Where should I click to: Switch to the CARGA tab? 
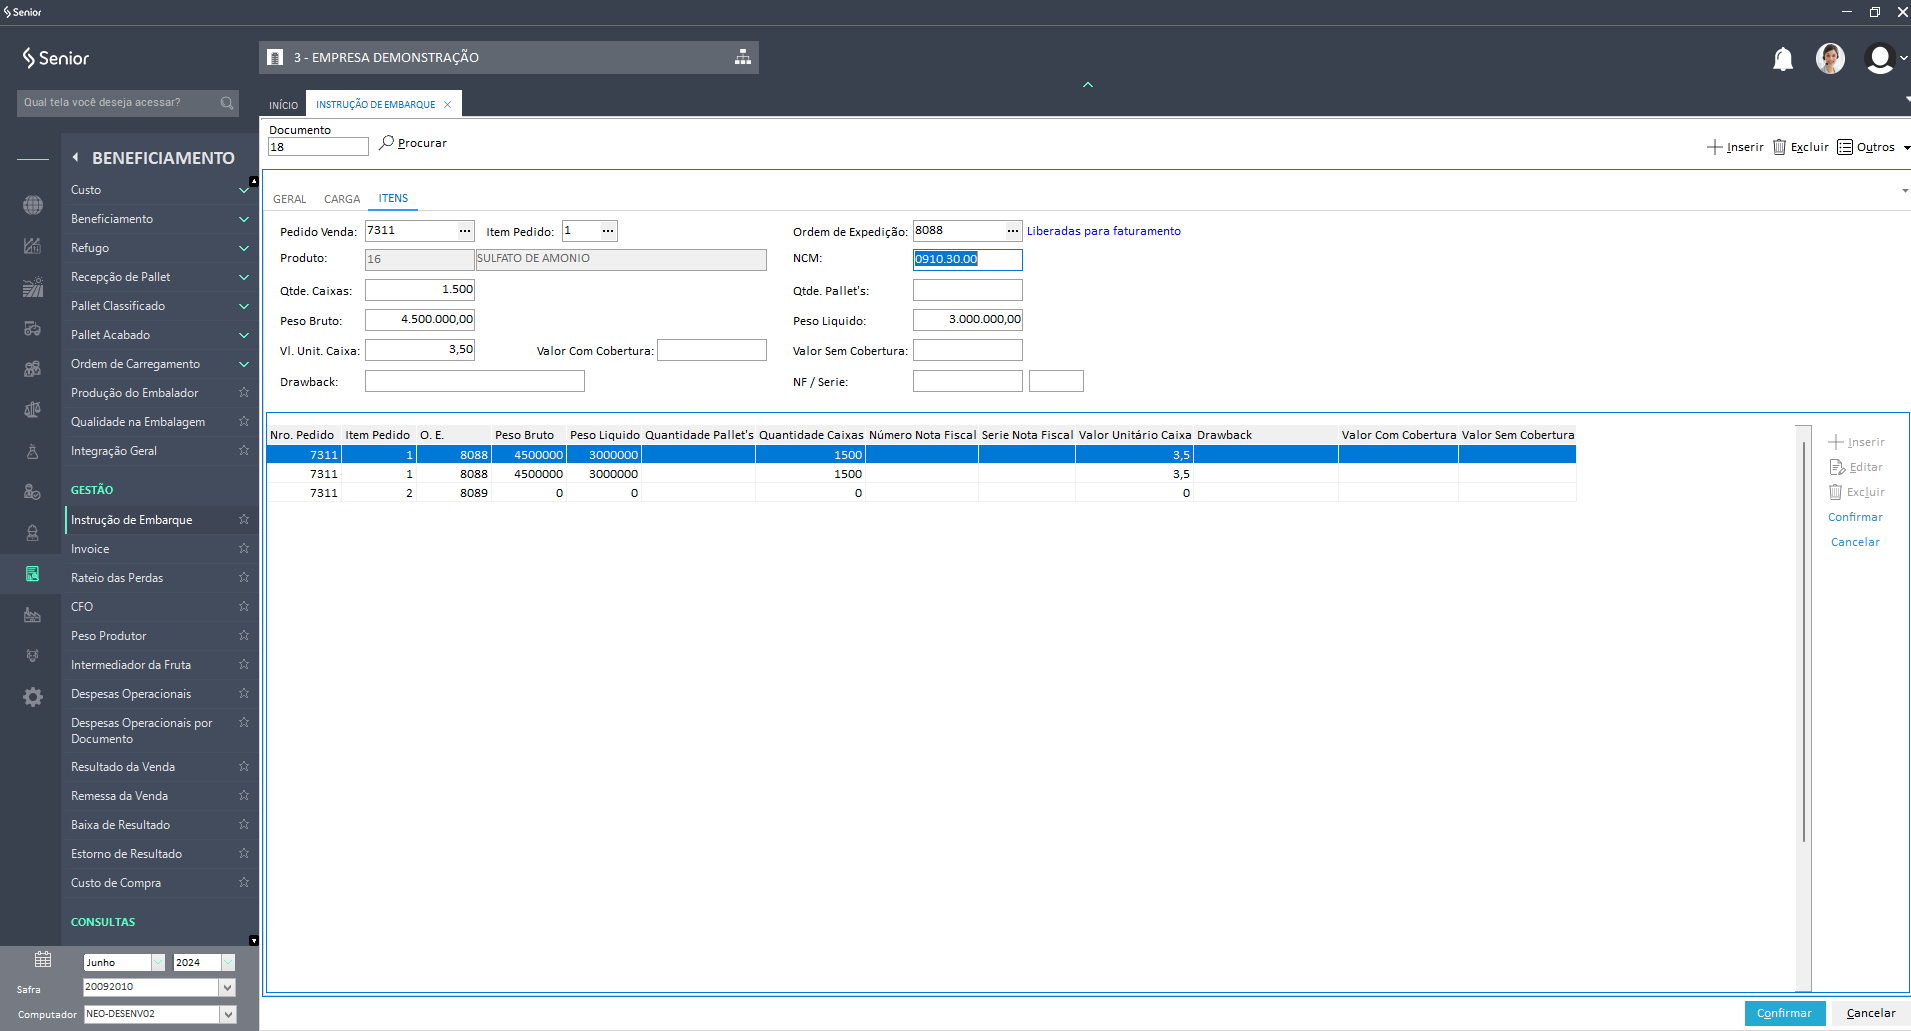pyautogui.click(x=341, y=199)
